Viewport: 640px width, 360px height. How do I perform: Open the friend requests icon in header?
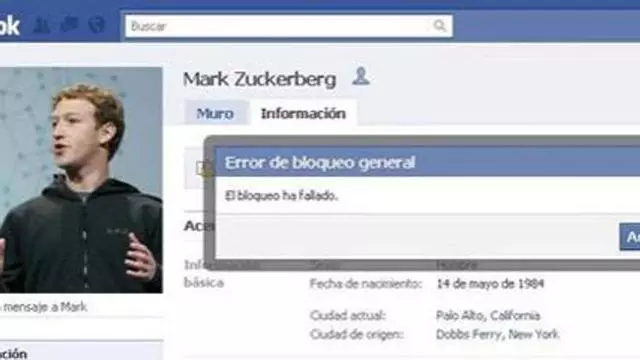42,25
